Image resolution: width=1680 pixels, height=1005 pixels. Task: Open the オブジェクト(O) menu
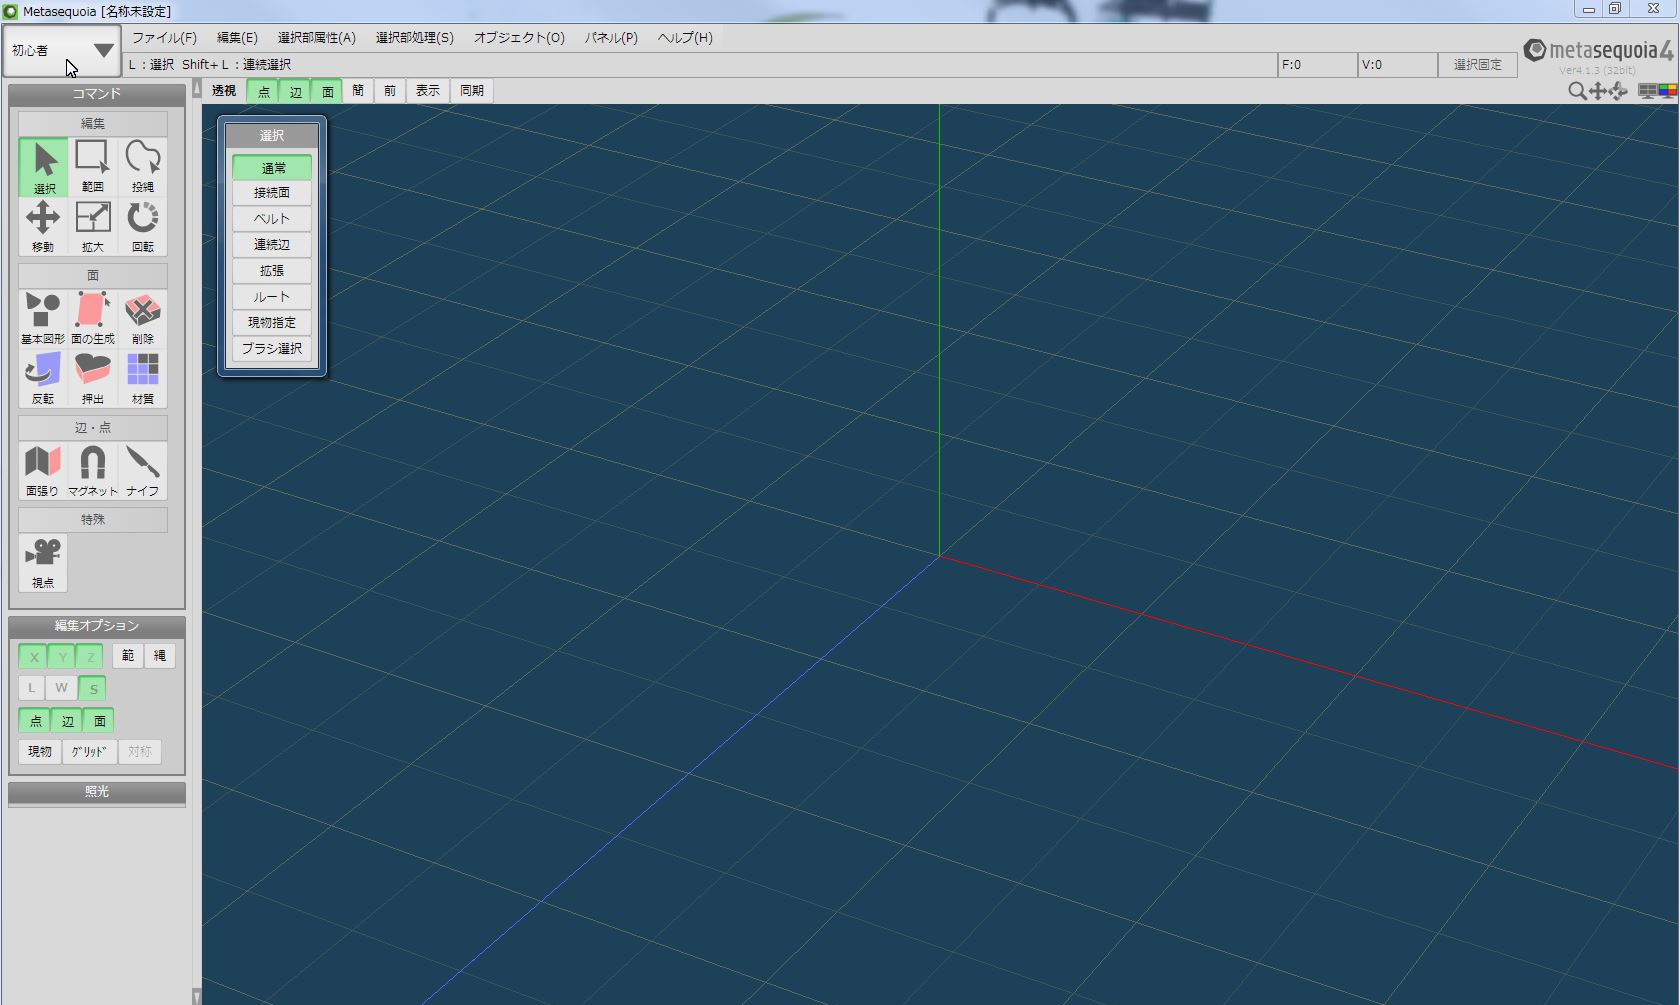click(x=519, y=38)
